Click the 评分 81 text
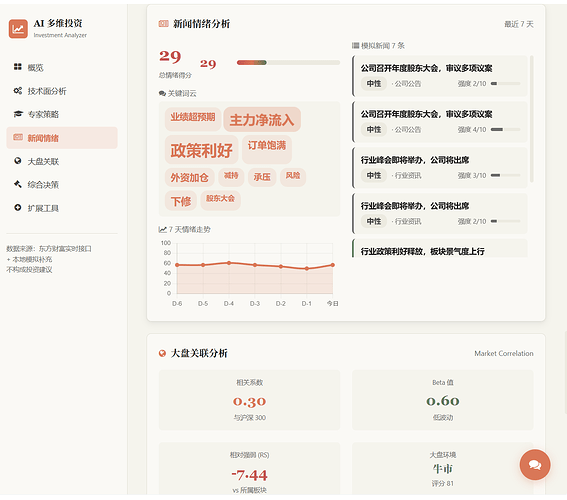The height and width of the screenshot is (500, 567). 443,484
